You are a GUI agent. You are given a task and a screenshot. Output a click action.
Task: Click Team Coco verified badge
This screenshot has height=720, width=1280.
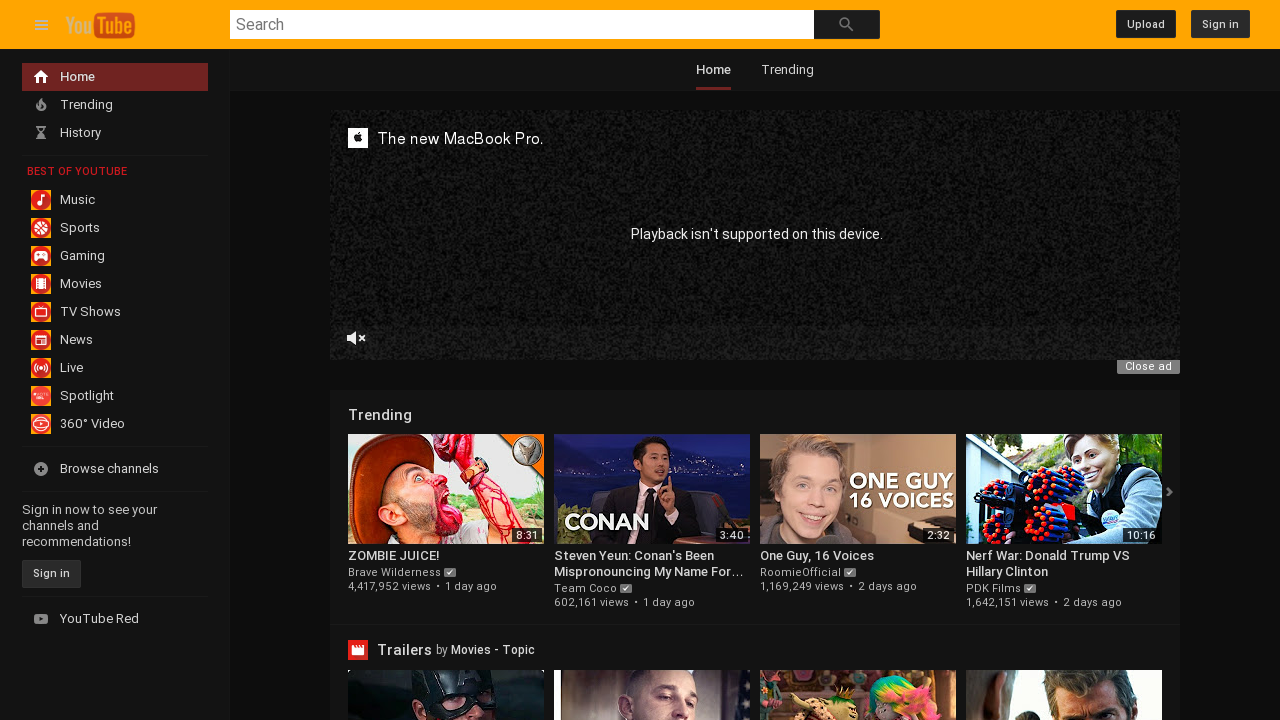[626, 589]
